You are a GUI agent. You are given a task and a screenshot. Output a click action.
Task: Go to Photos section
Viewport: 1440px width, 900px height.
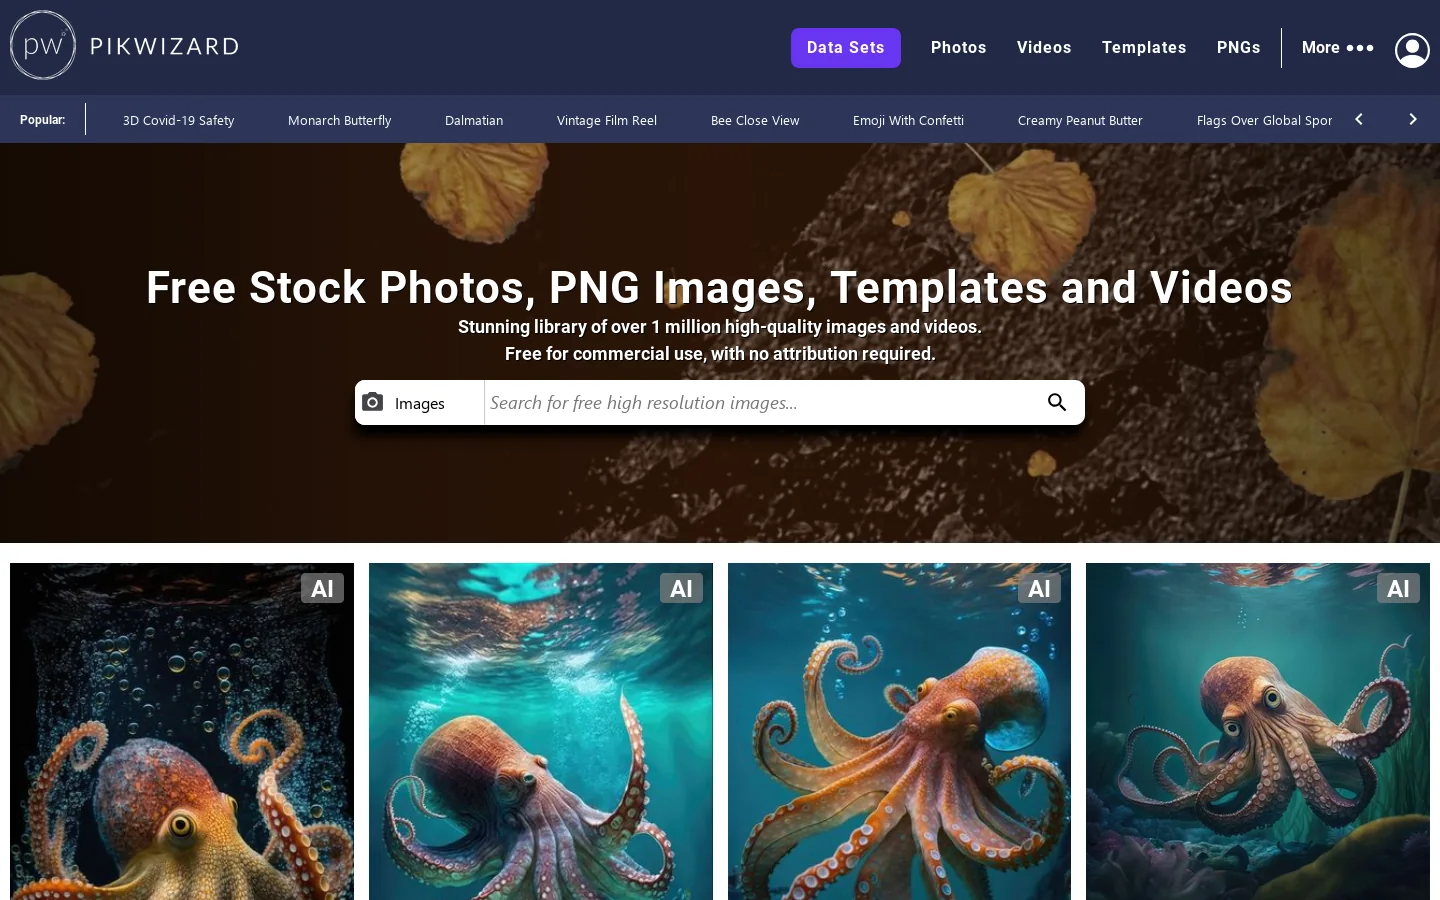tap(959, 47)
